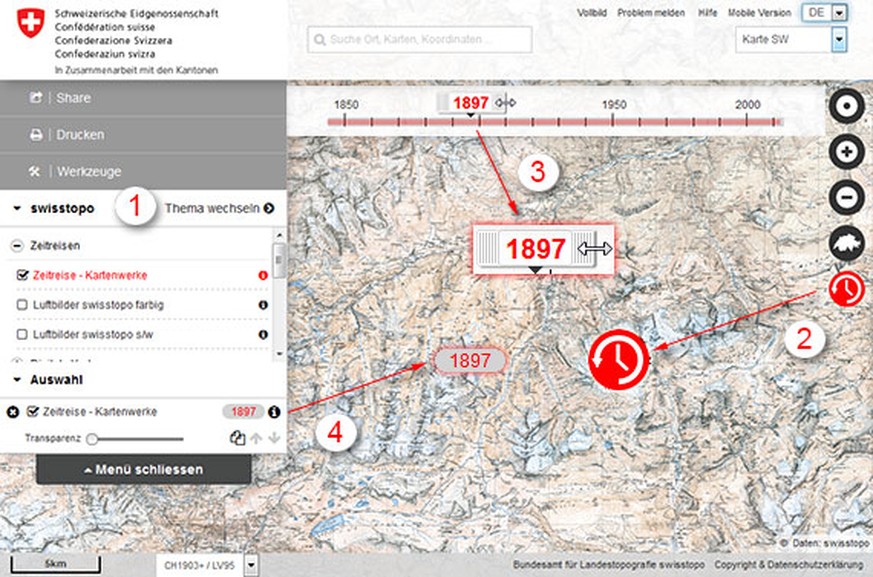Remove Zeitreise - Kartenwerke from selection
The image size is (873, 577).
pos(13,412)
